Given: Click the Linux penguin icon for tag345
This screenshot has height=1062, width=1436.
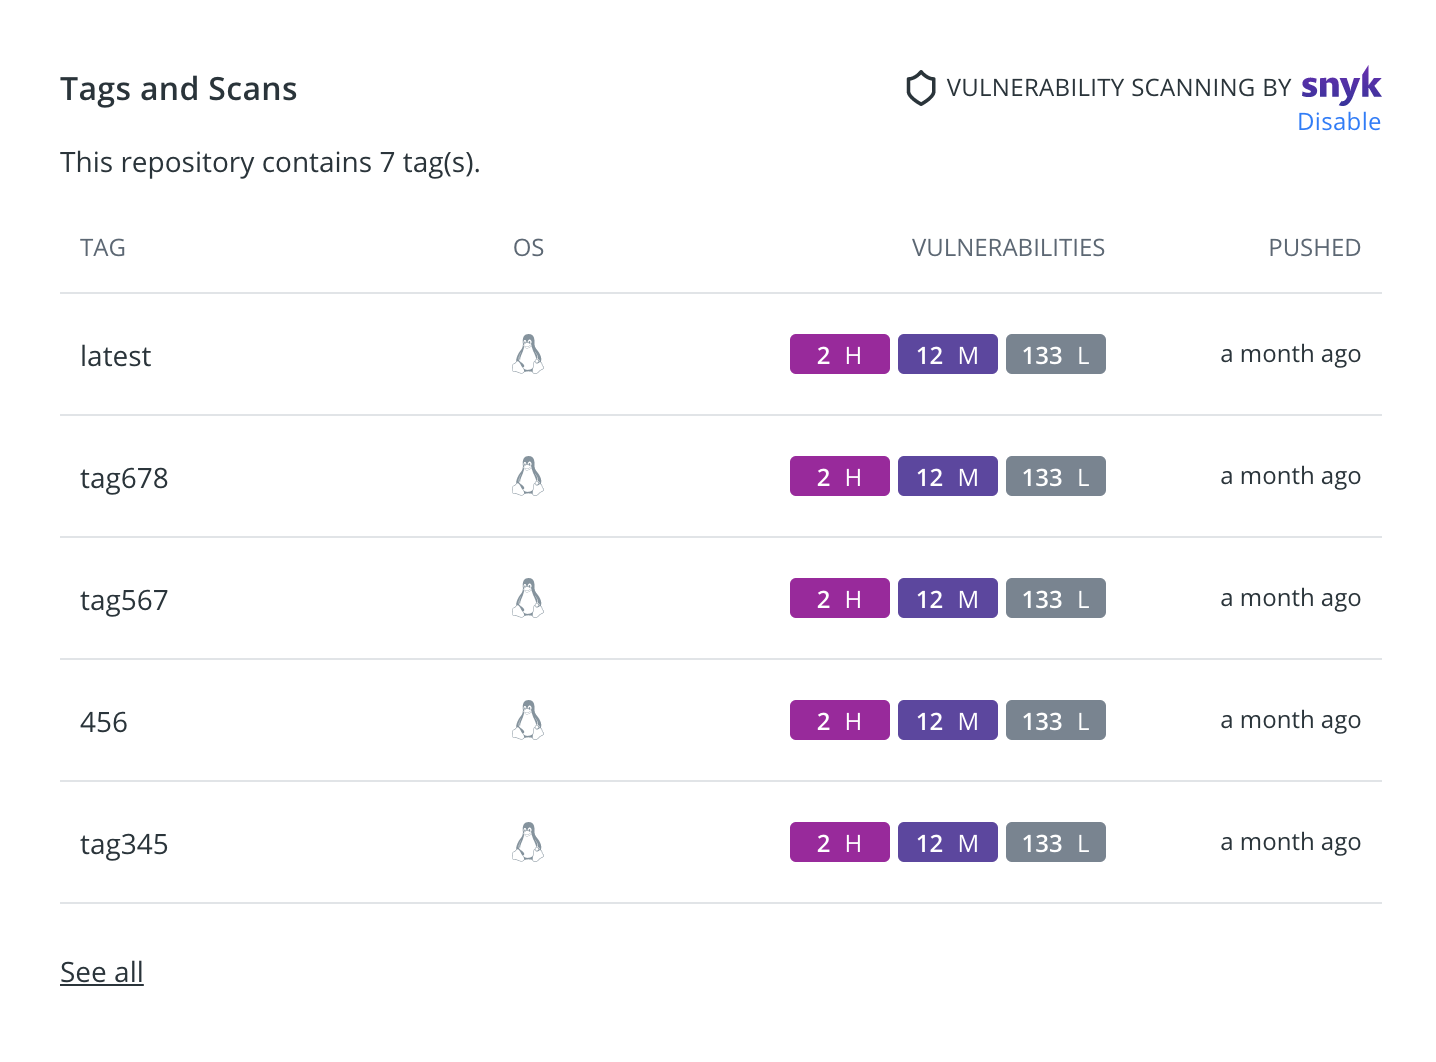Looking at the screenshot, I should click(528, 842).
